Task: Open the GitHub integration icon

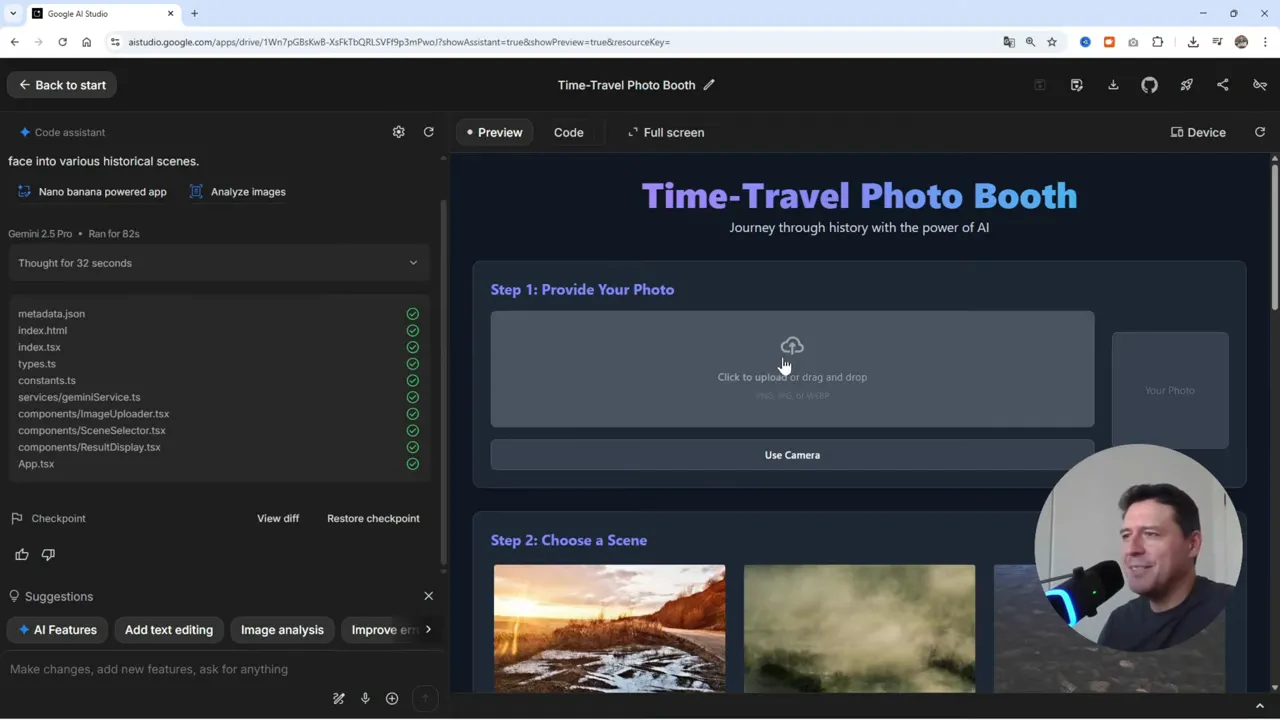Action: click(1149, 85)
